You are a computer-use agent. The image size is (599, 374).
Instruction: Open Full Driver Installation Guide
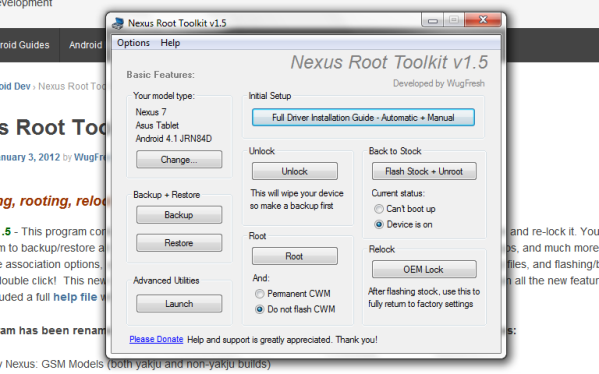click(x=363, y=117)
